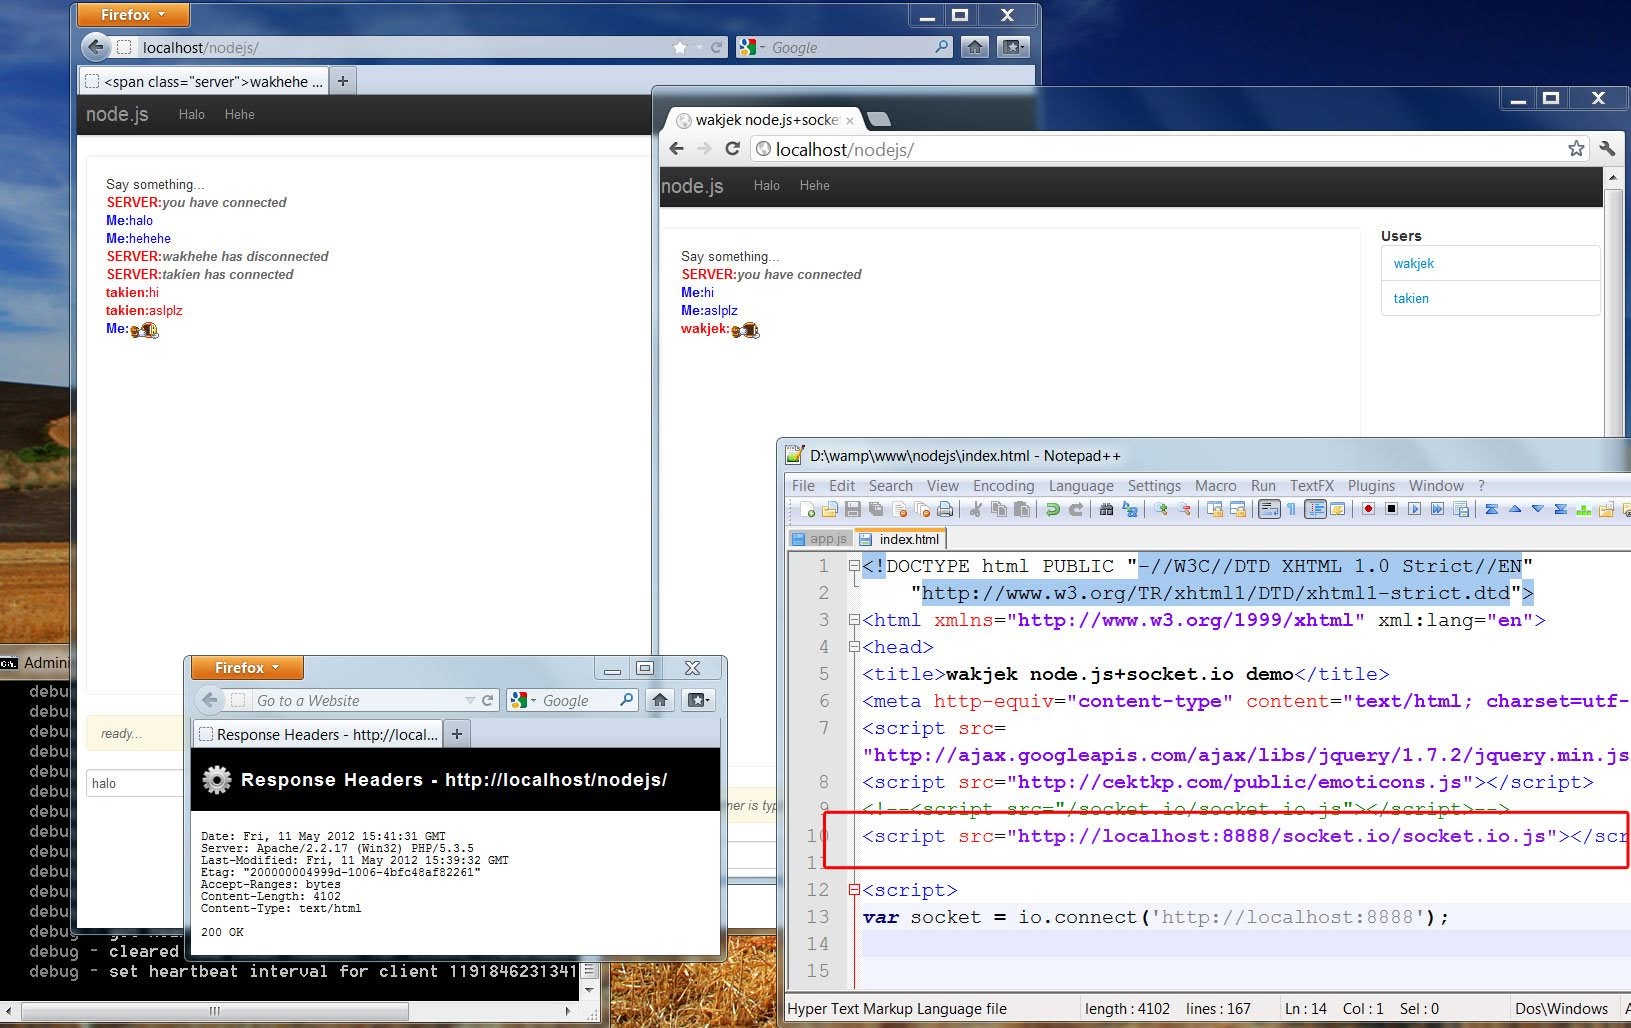Screen dimensions: 1631x1028
Task: Switch to the app.js tab
Action: [x=820, y=539]
